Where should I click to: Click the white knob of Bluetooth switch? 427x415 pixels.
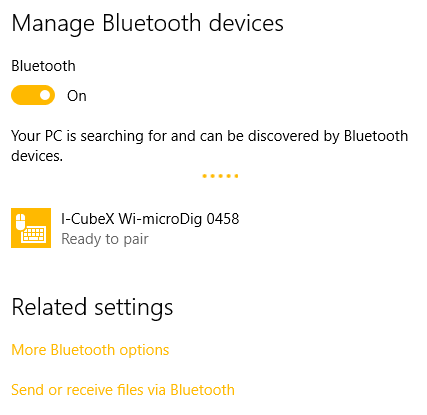coord(45,95)
